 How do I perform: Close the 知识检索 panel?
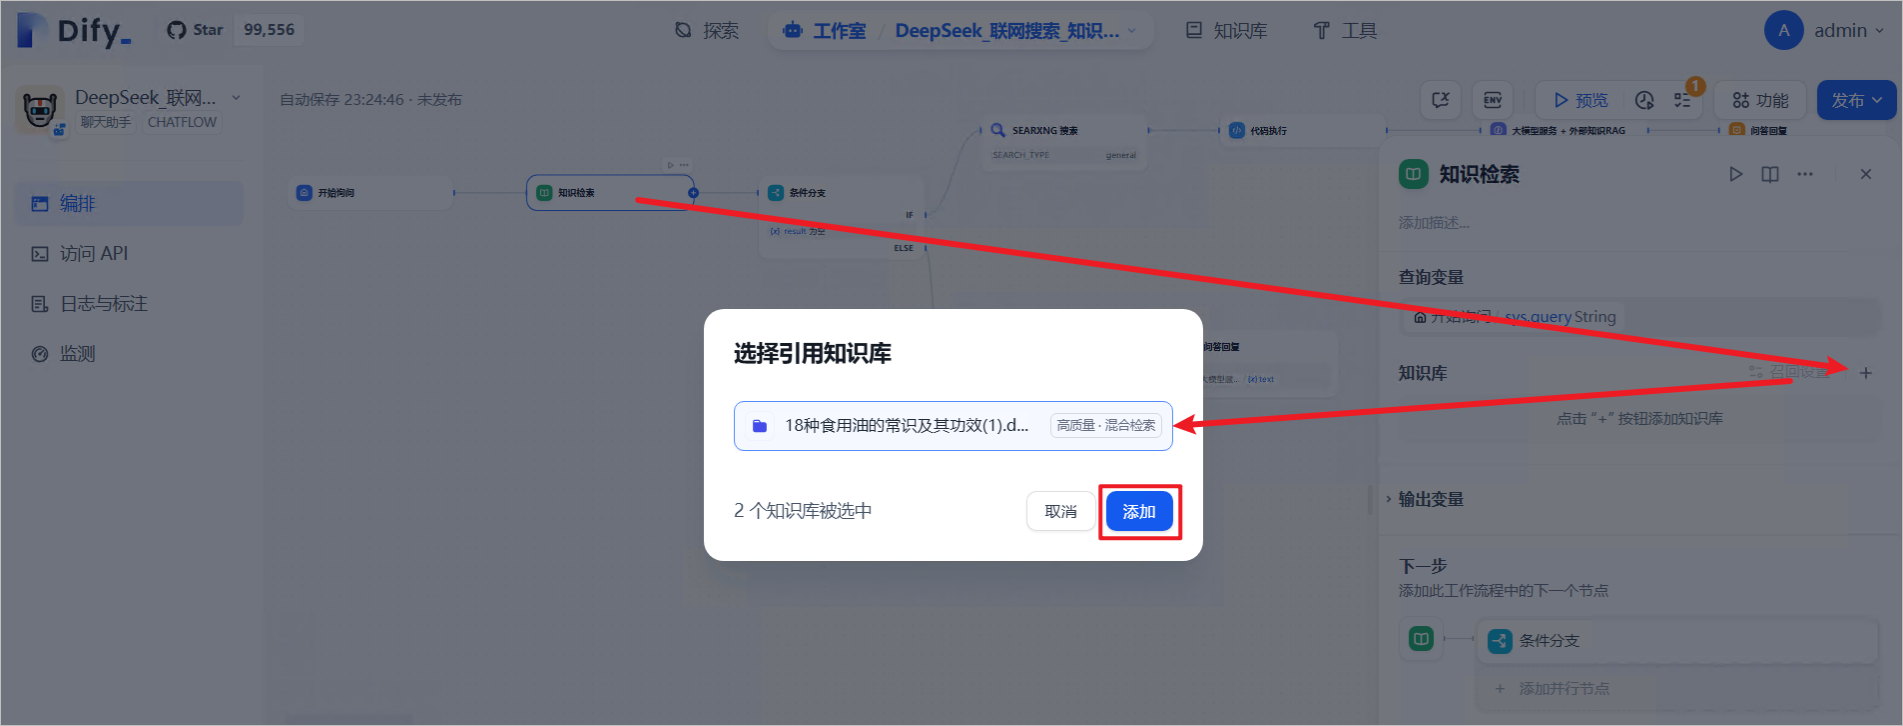pos(1866,174)
